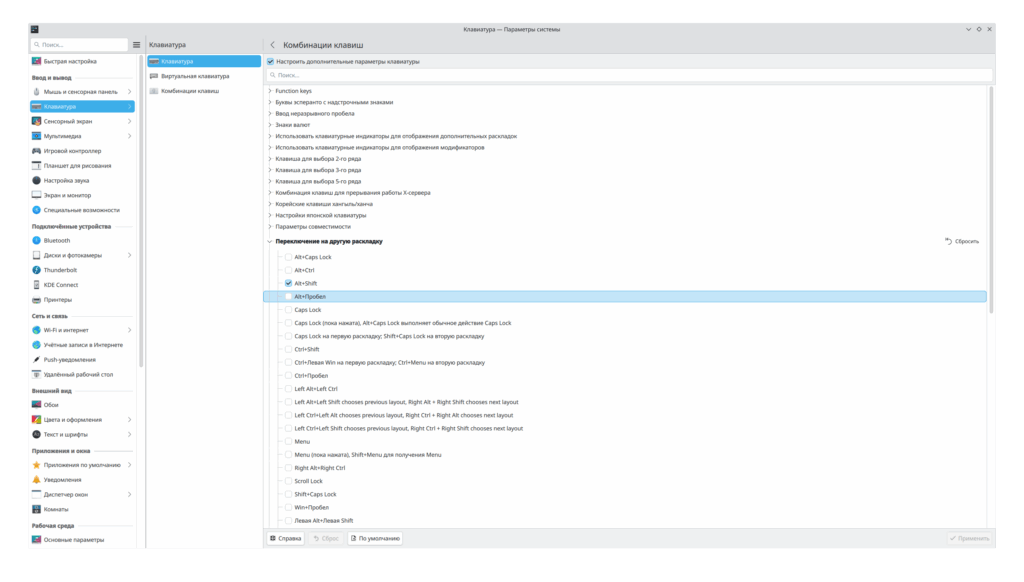Select Клавиатура in the left sidebar
The height and width of the screenshot is (582, 1024).
click(82, 106)
